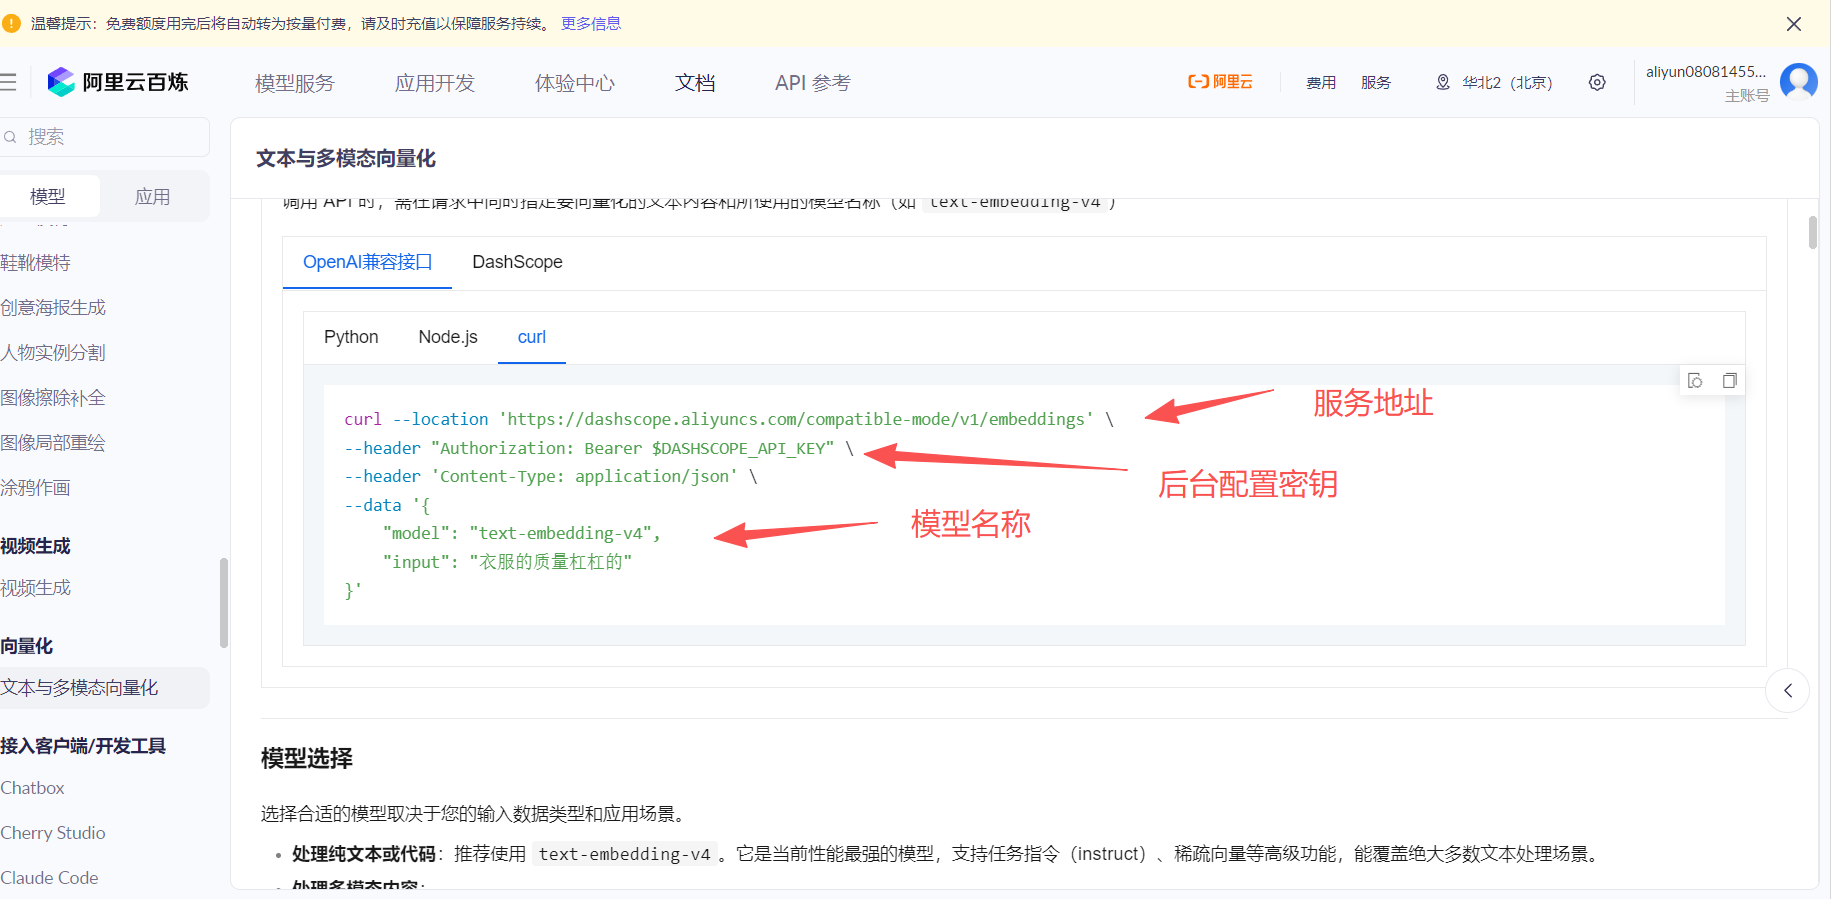Switch to the 应用 sidebar tab
1844x899 pixels.
click(x=153, y=196)
